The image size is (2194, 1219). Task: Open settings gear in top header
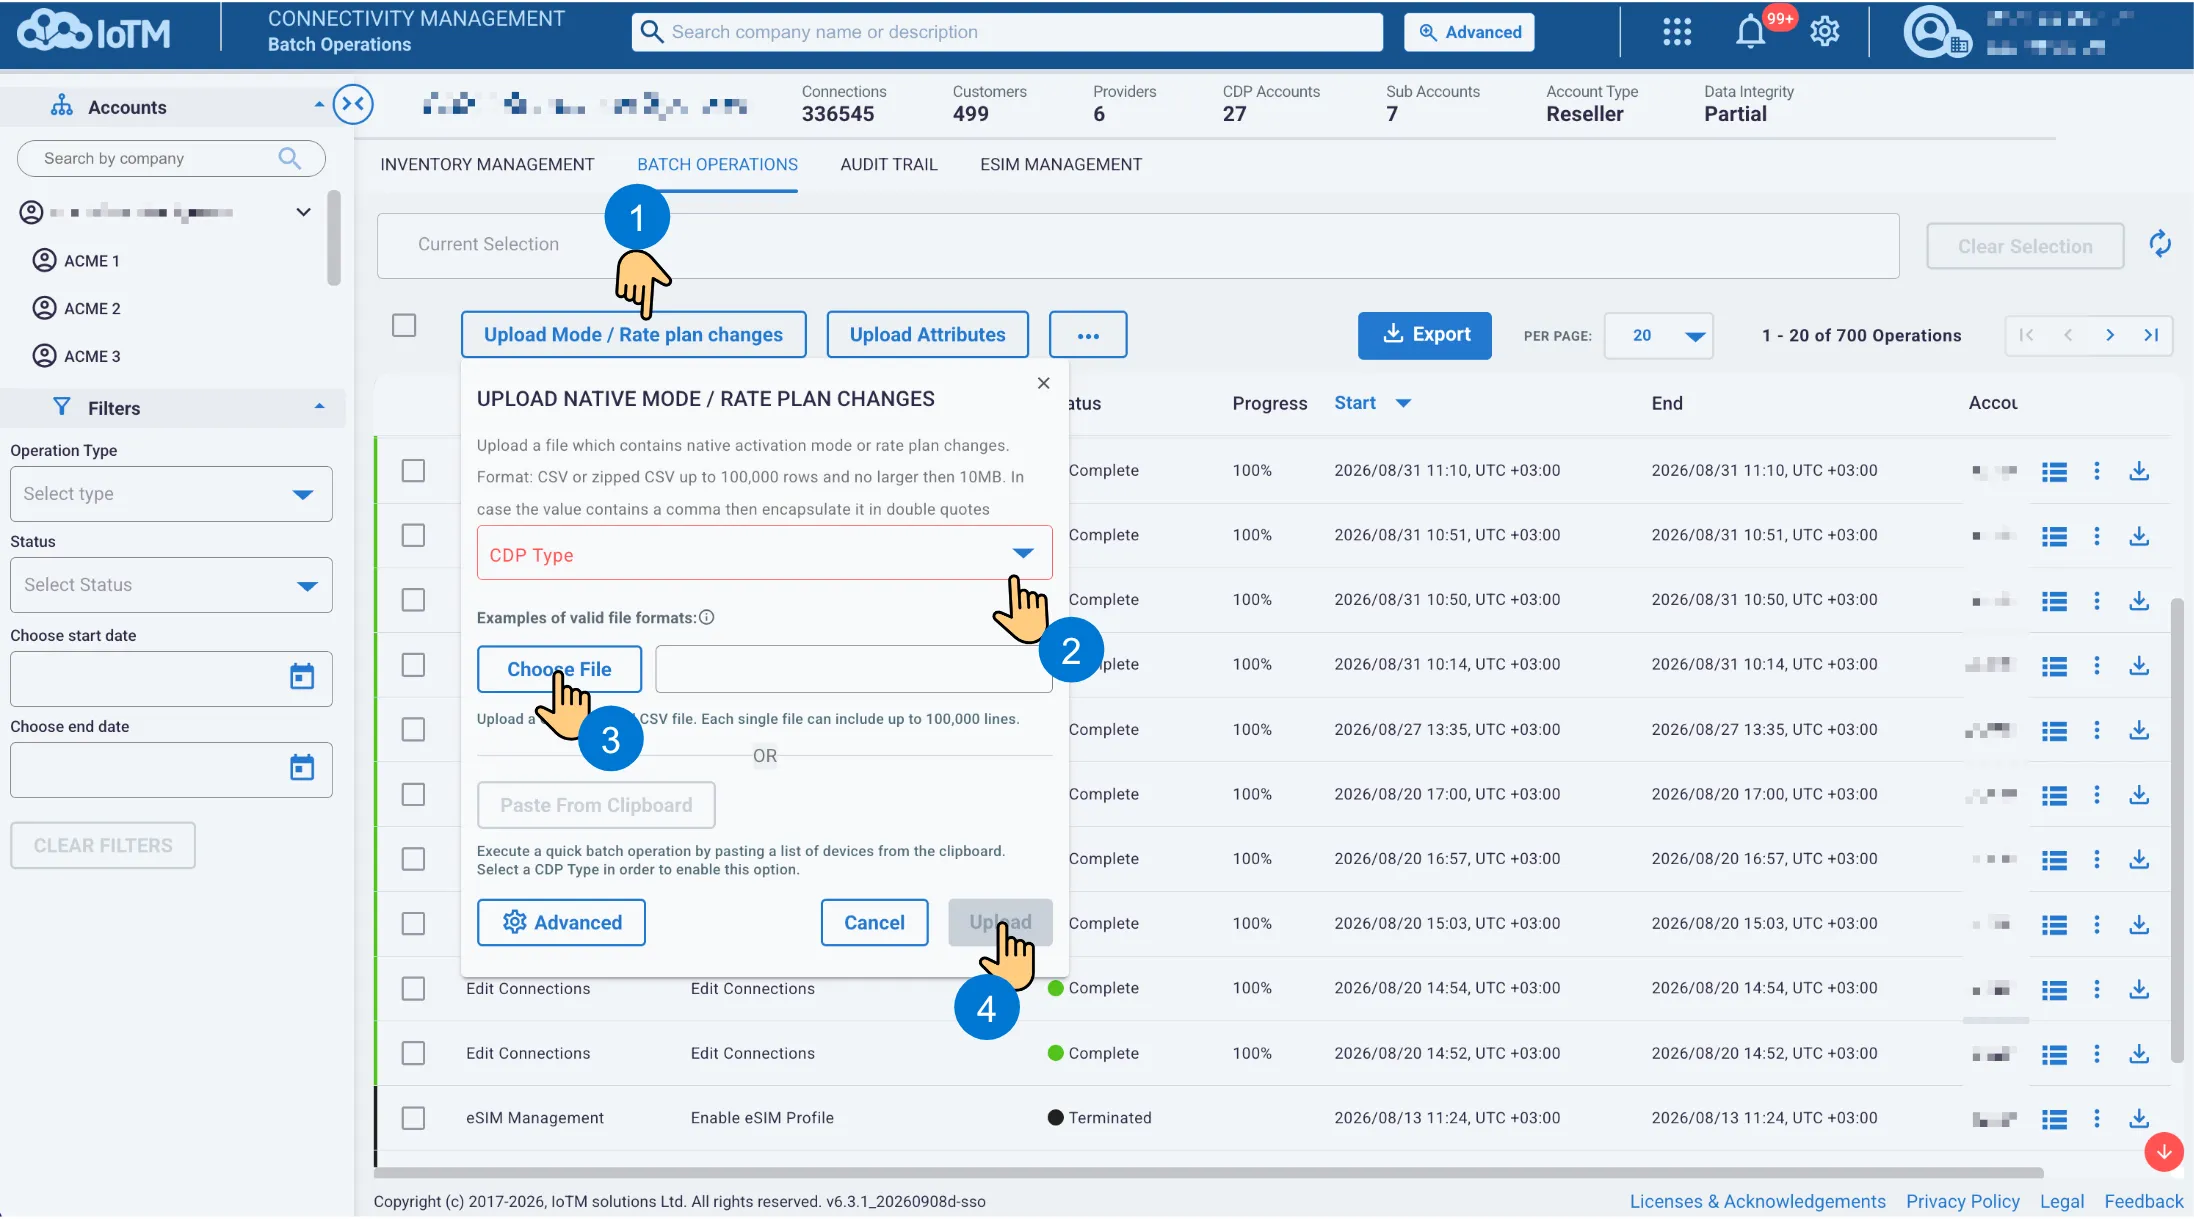pyautogui.click(x=1825, y=32)
